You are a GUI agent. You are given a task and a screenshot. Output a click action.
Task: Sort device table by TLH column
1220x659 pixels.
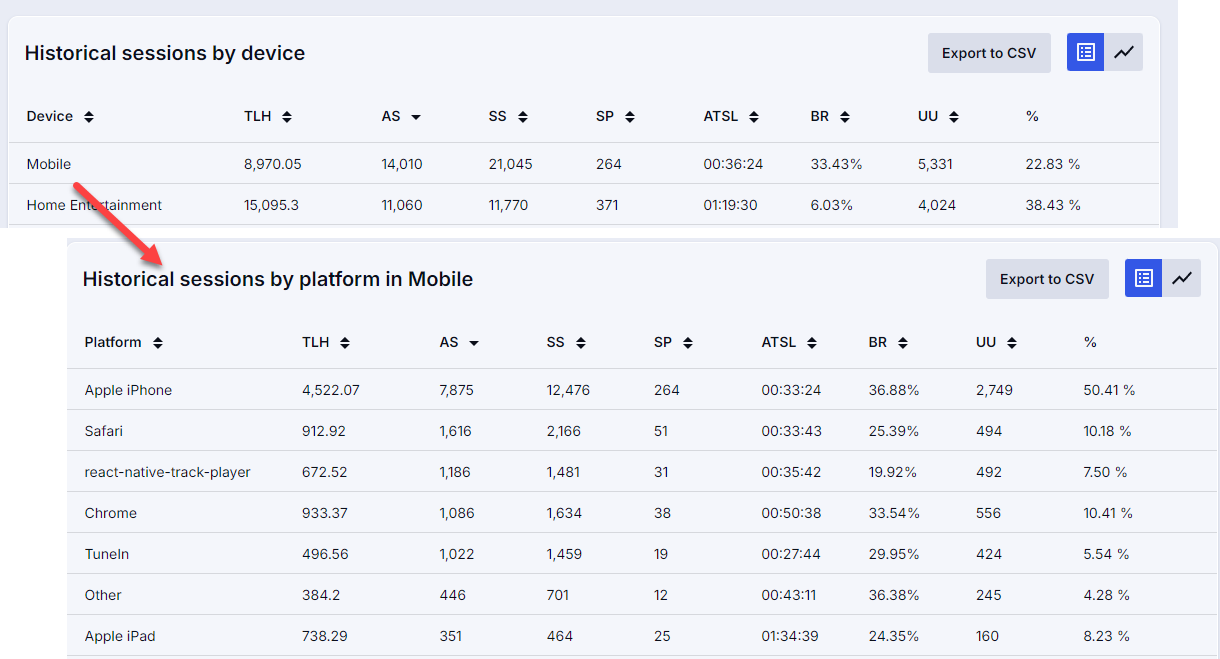[x=287, y=117]
